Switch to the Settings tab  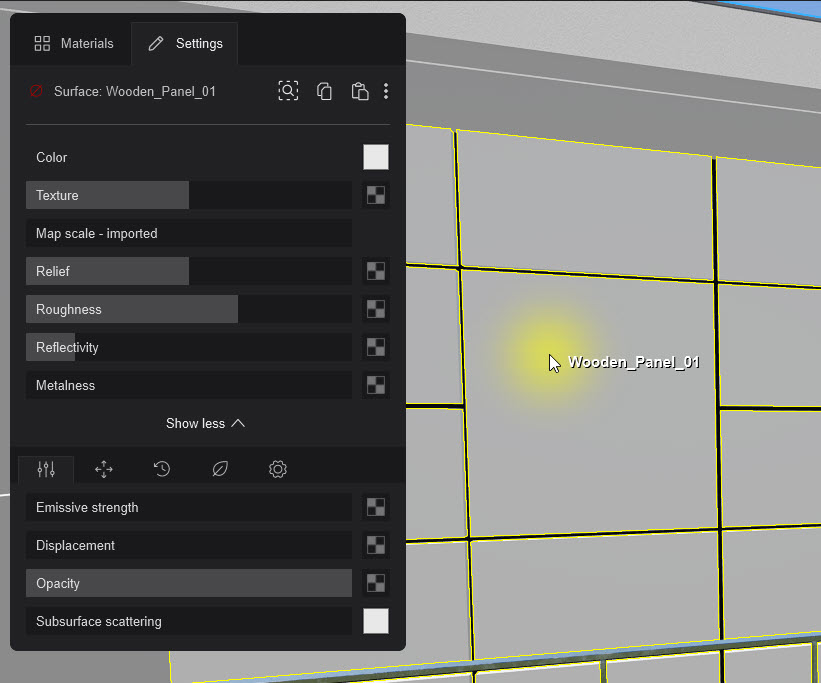click(185, 44)
